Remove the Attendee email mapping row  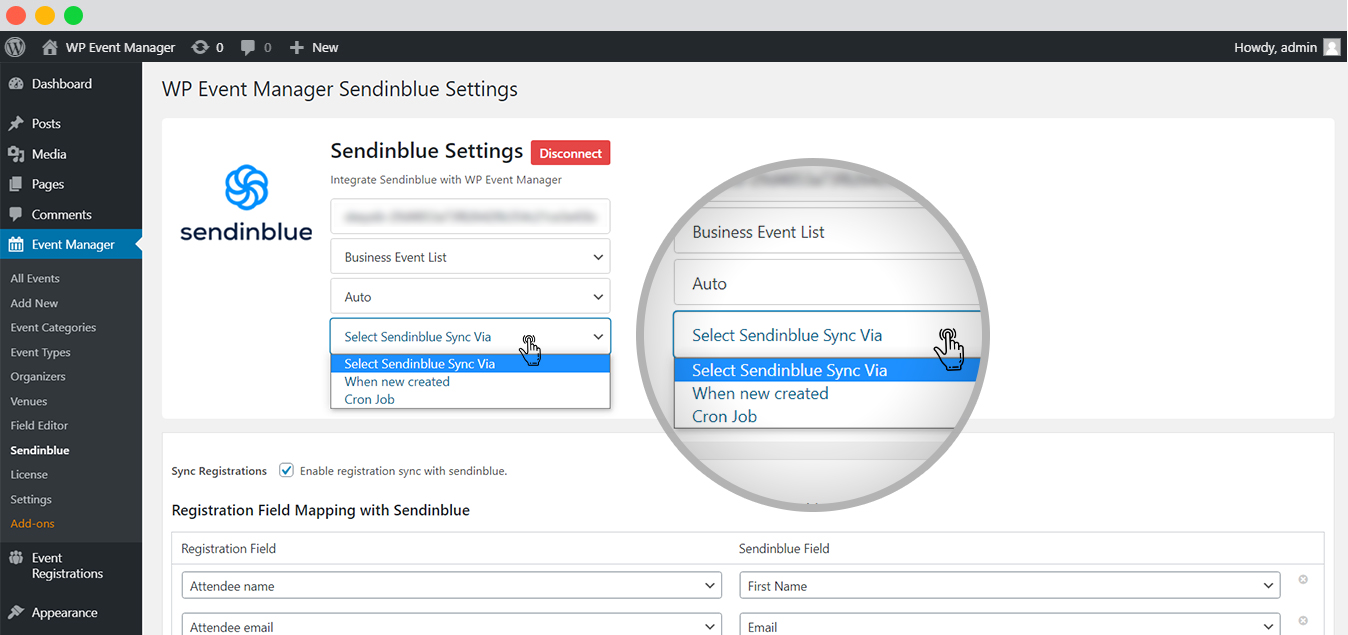pyautogui.click(x=1303, y=621)
